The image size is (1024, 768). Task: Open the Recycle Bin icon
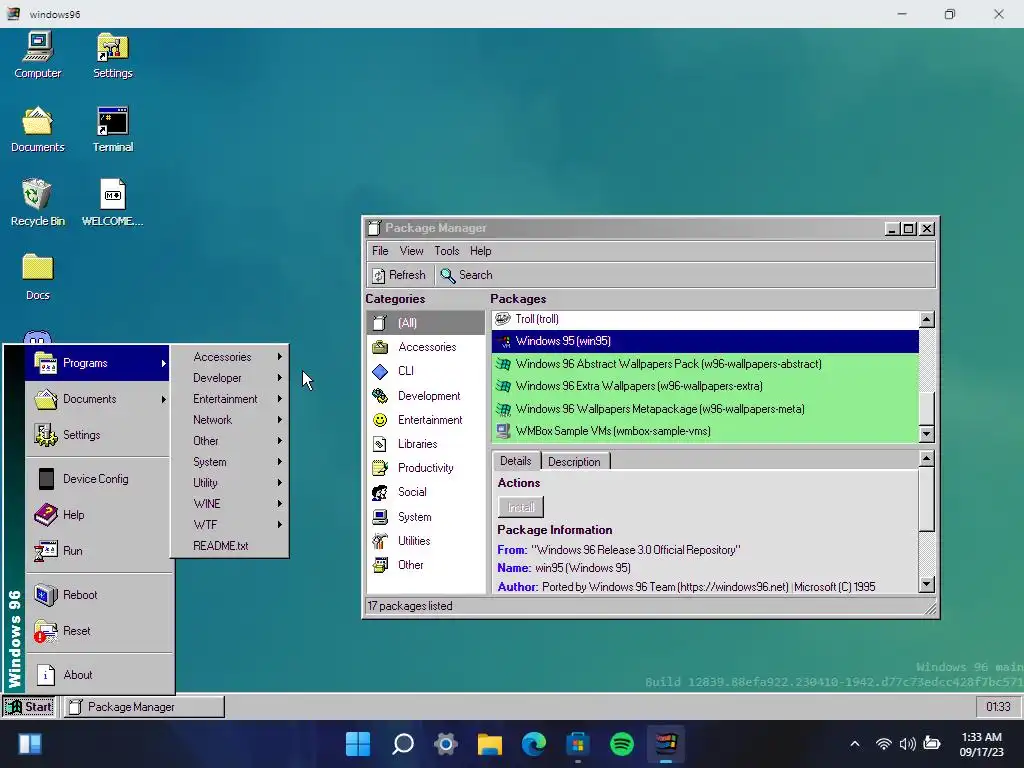click(x=38, y=202)
